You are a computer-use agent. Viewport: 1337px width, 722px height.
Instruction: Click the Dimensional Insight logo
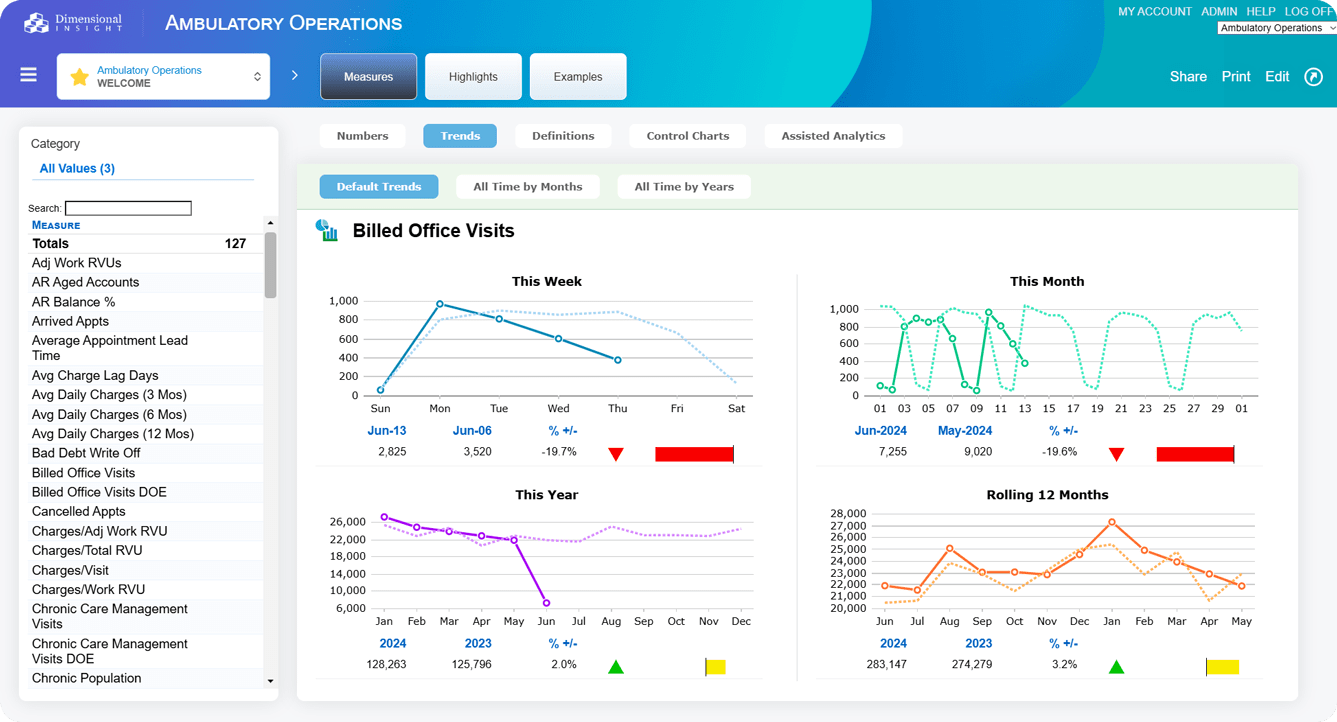[x=73, y=22]
